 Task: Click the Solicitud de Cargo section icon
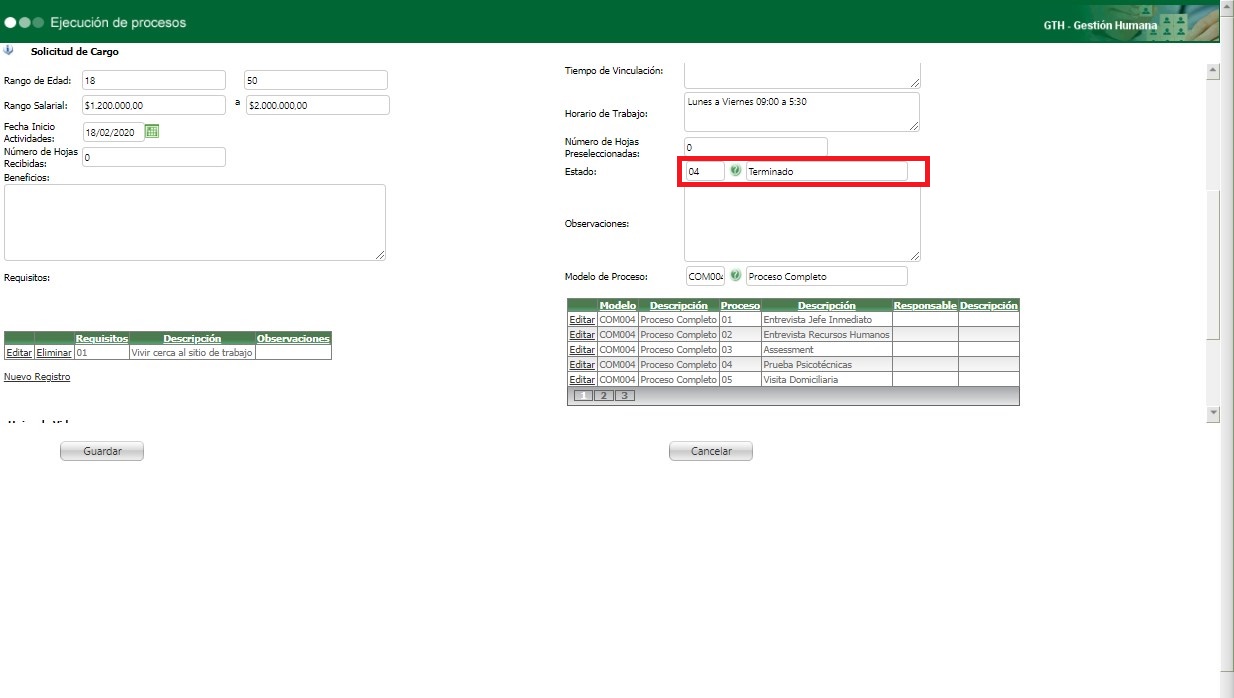pyautogui.click(x=9, y=50)
